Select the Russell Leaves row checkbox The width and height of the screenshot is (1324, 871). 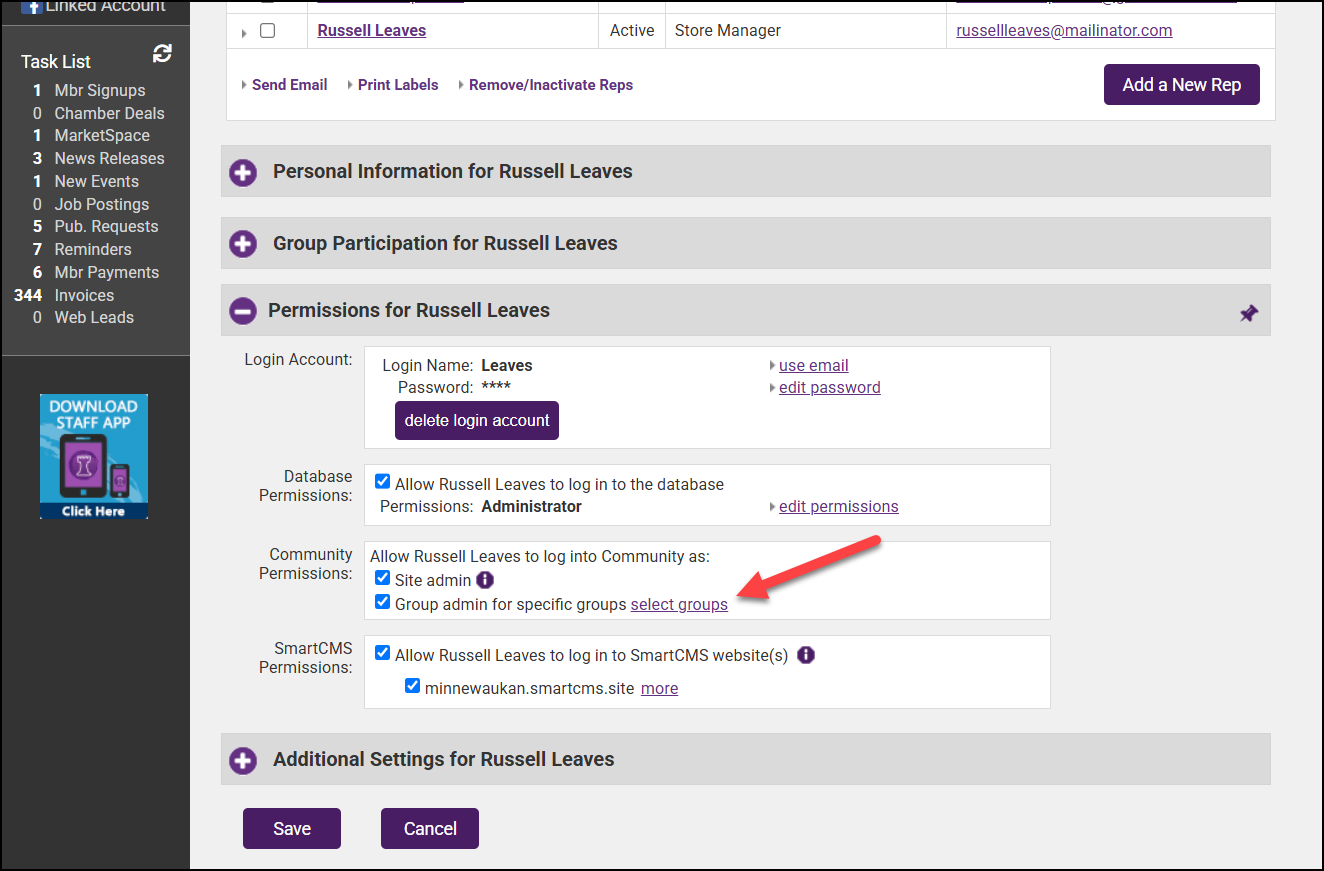click(x=267, y=31)
